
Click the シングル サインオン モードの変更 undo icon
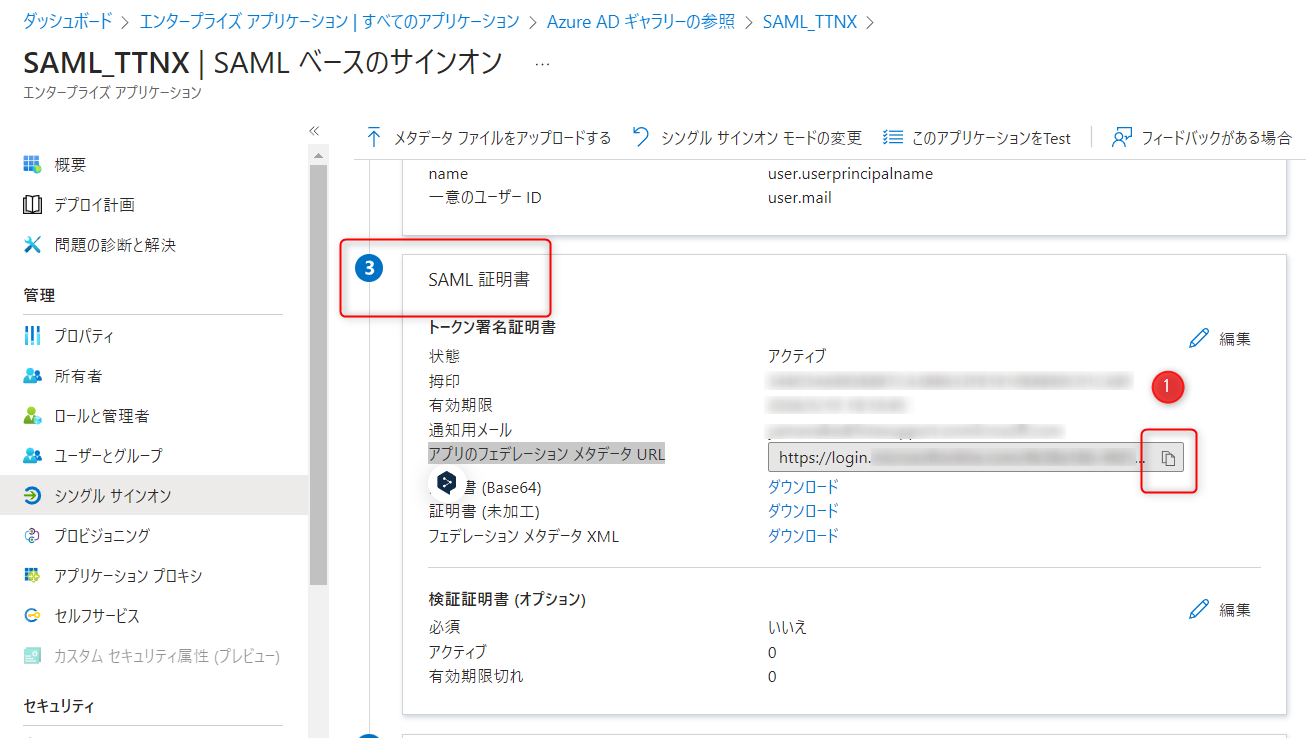point(641,138)
